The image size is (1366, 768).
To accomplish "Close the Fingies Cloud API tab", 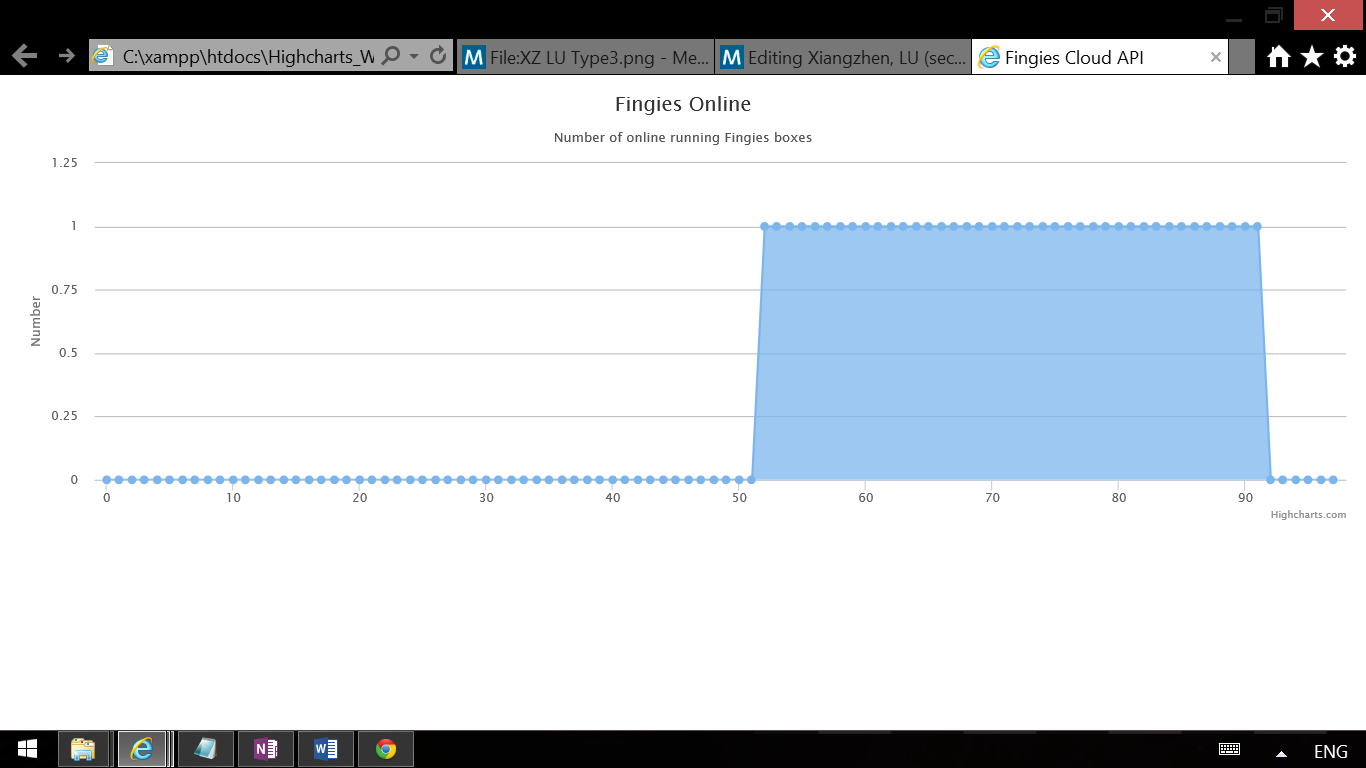I will (1215, 57).
